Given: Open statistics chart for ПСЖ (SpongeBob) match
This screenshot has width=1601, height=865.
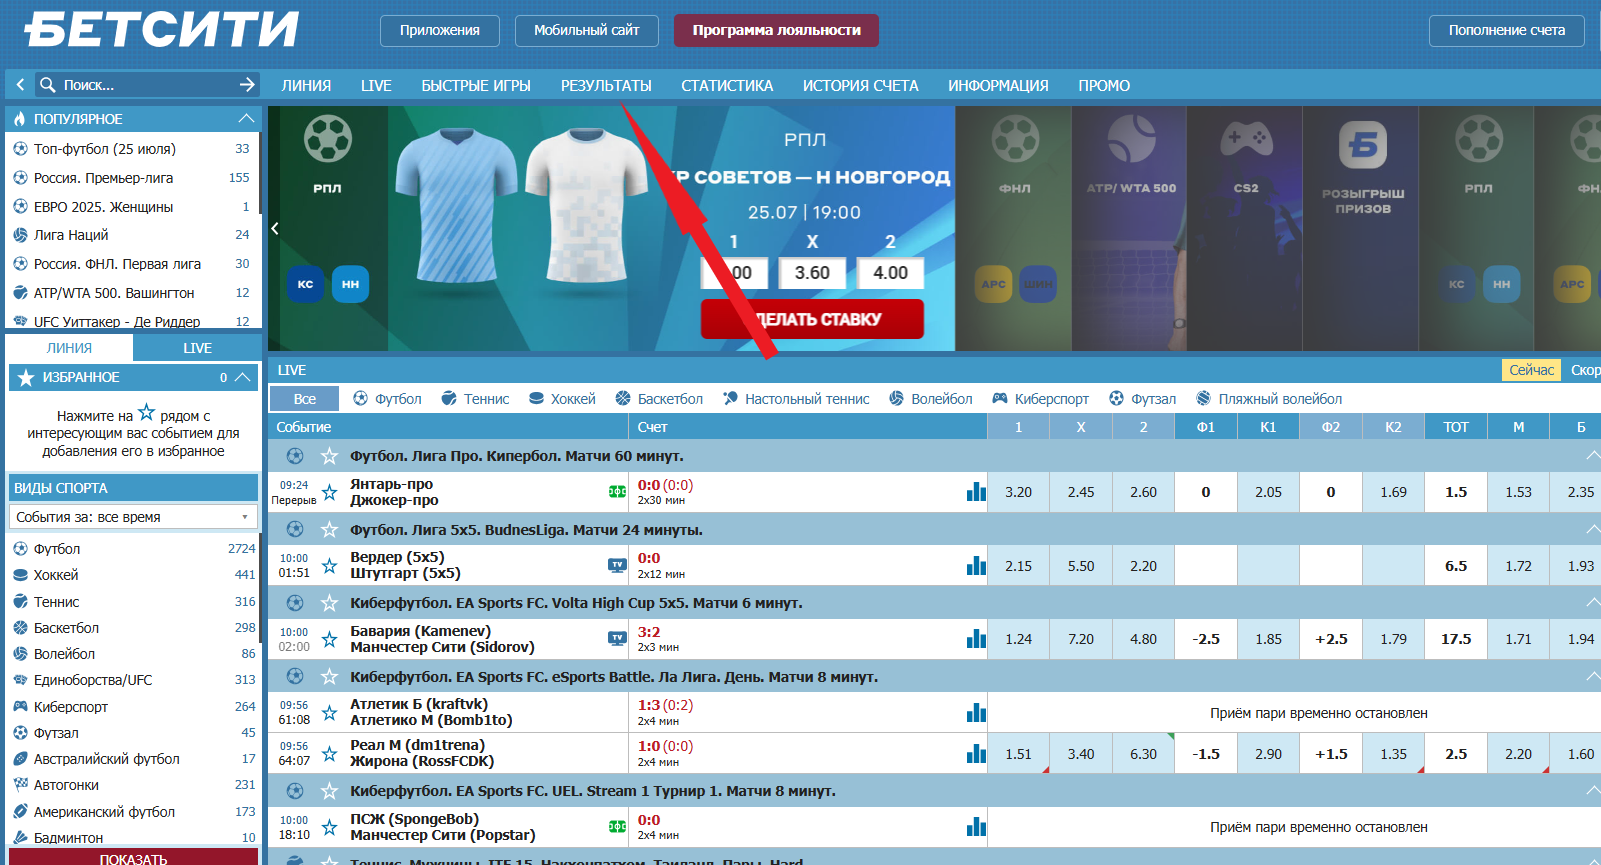Looking at the screenshot, I should pos(976,827).
